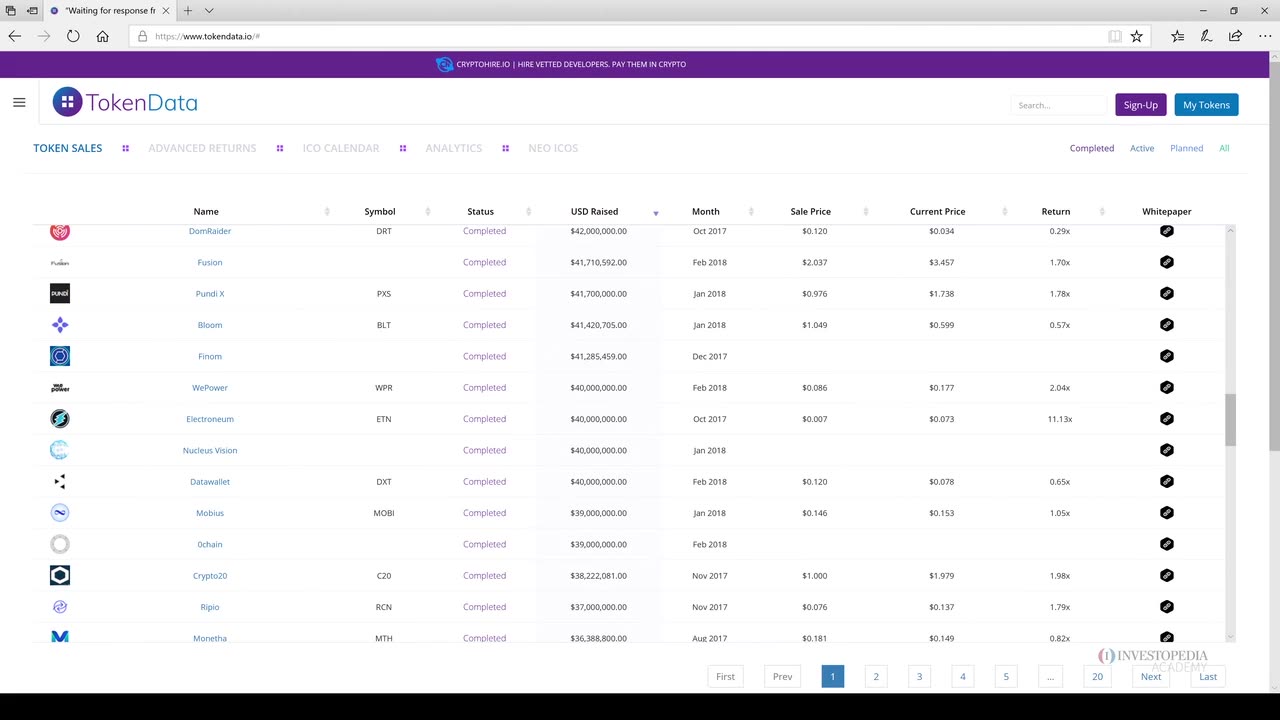This screenshot has height=720, width=1280.
Task: Click in the Search input field
Action: point(1059,105)
